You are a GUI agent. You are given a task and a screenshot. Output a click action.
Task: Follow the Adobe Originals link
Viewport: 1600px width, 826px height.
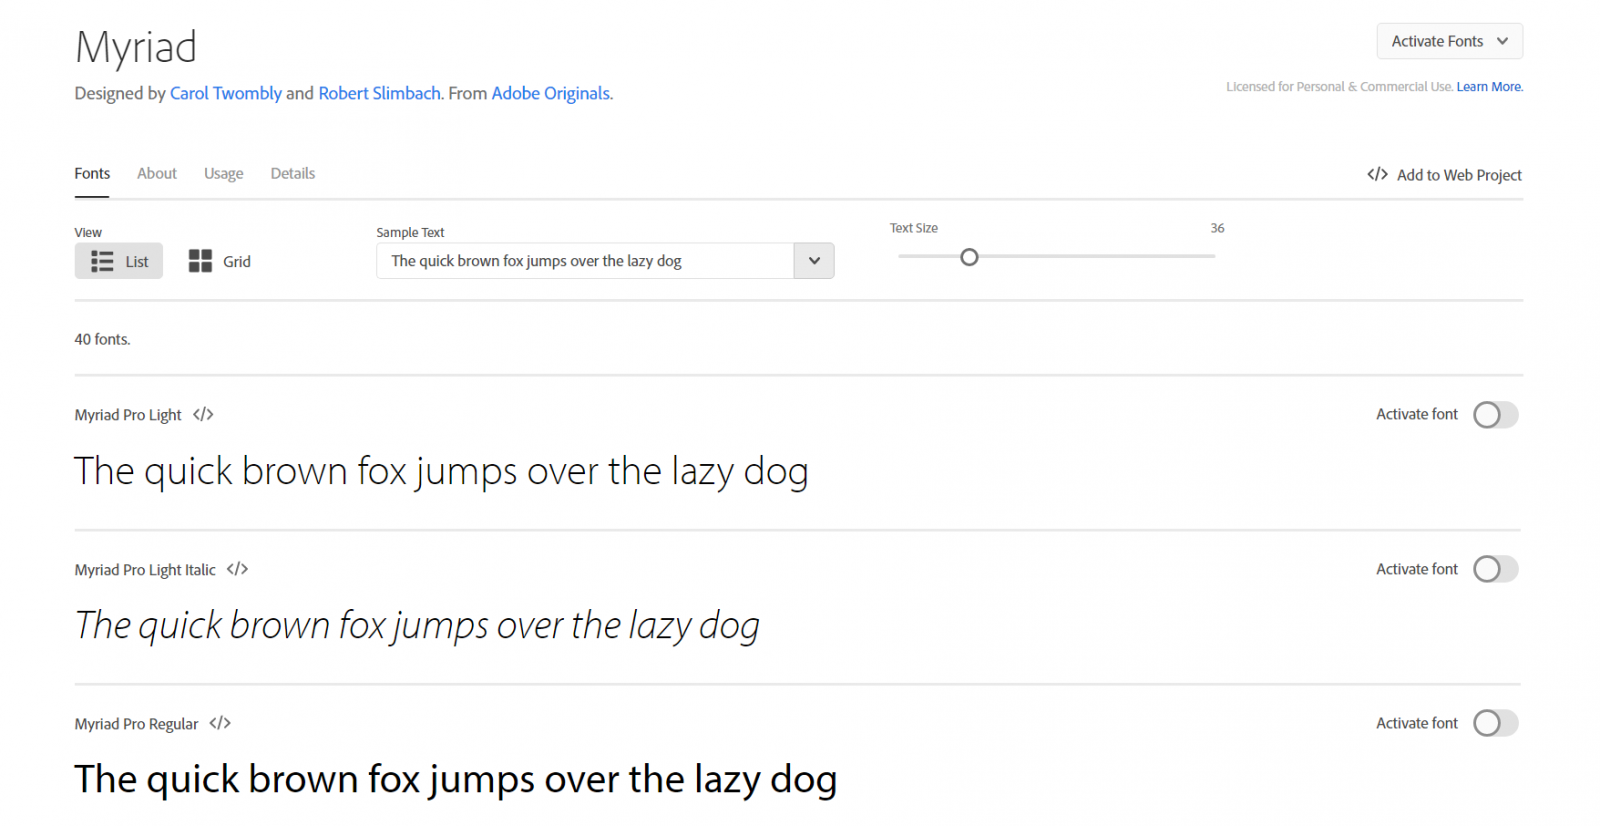[551, 93]
